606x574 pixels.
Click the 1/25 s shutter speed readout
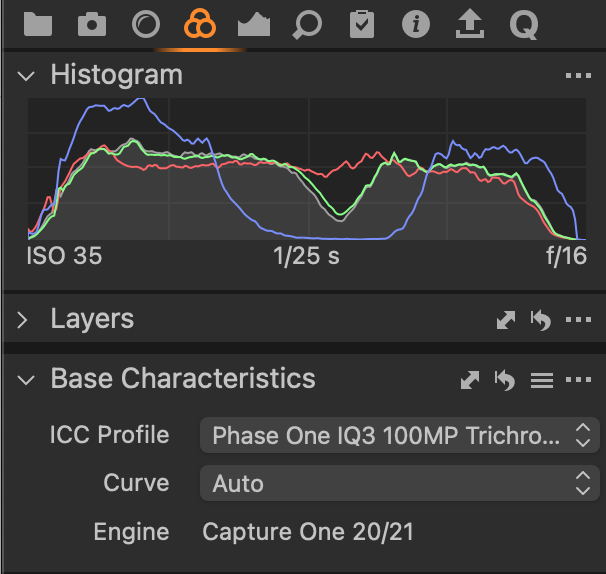coord(306,256)
